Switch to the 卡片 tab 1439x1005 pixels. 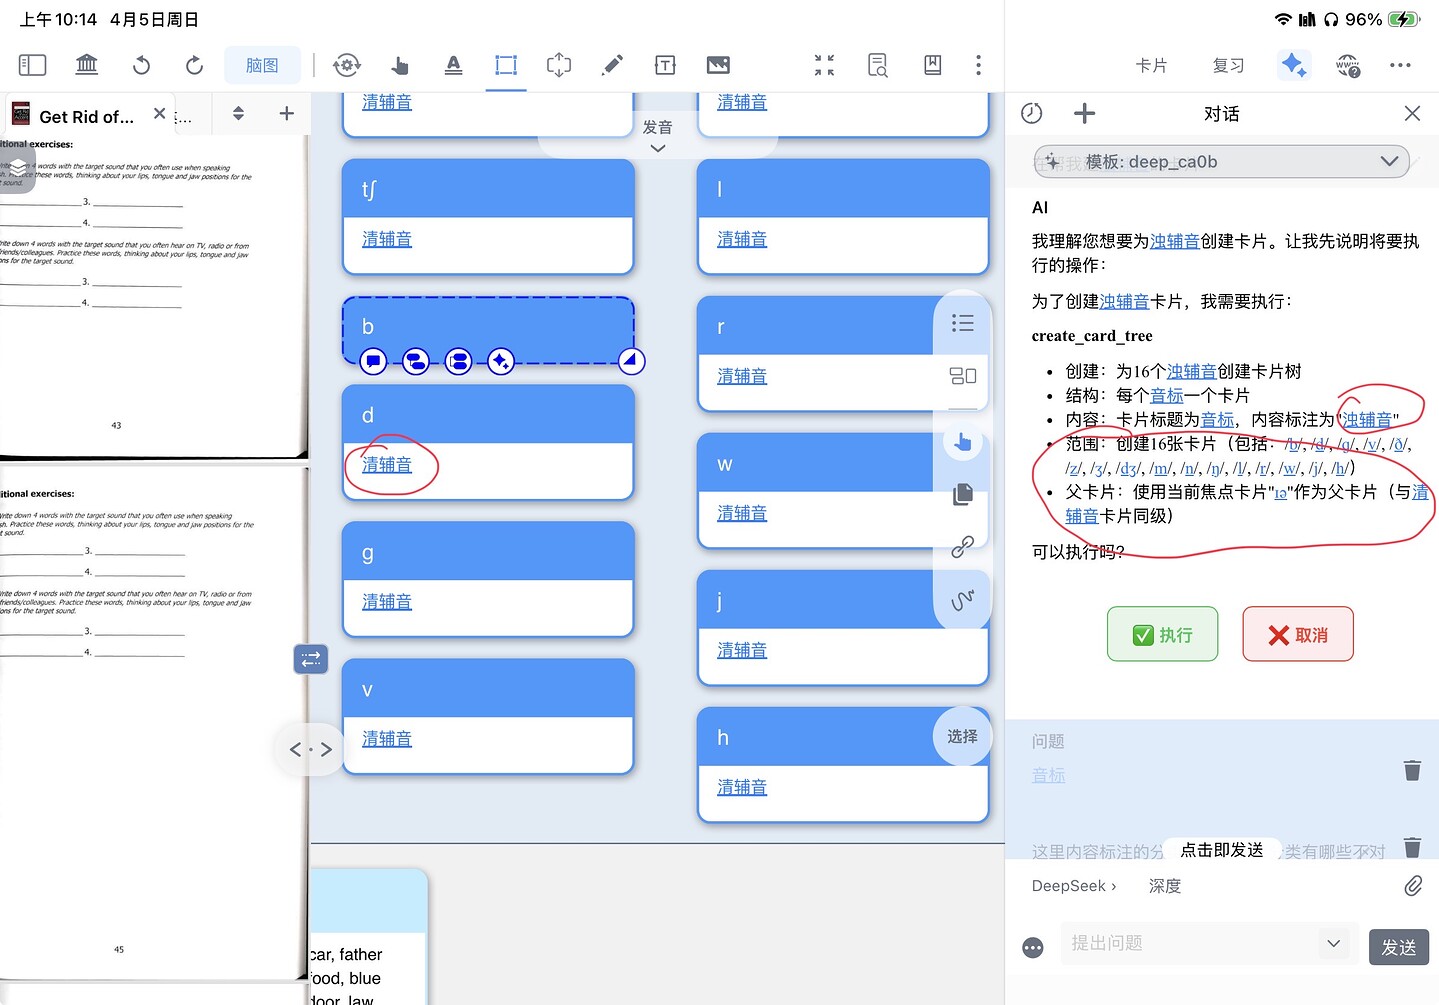pos(1151,65)
